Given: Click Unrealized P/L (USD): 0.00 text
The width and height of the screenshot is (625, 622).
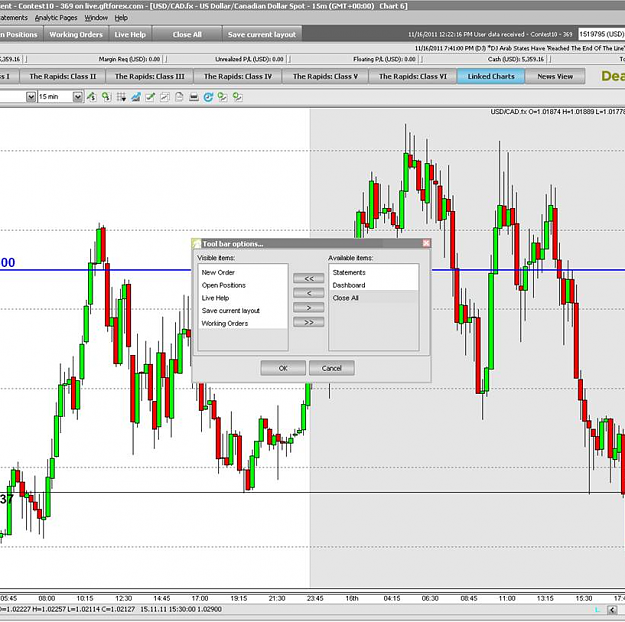Looking at the screenshot, I should [x=249, y=59].
